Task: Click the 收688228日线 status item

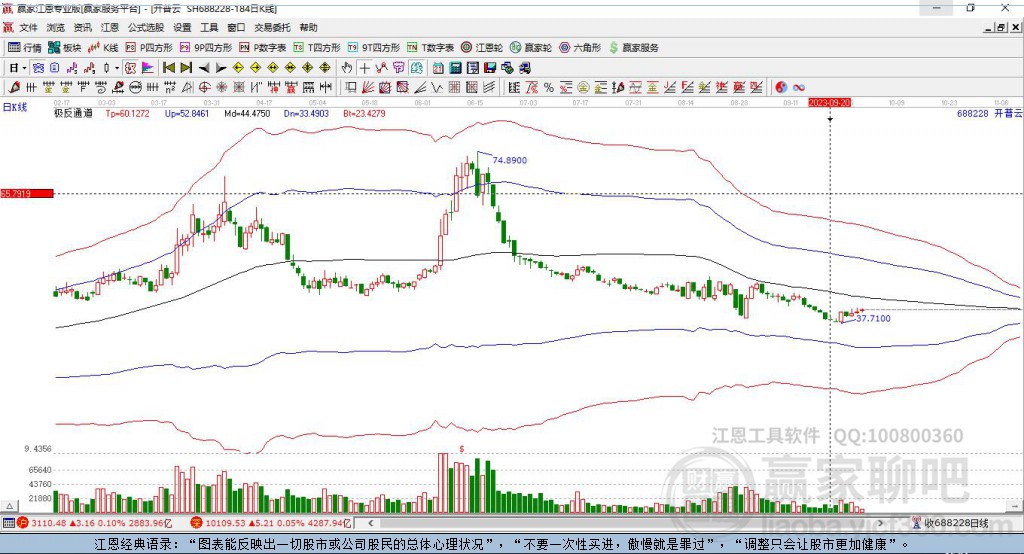Action: point(951,523)
